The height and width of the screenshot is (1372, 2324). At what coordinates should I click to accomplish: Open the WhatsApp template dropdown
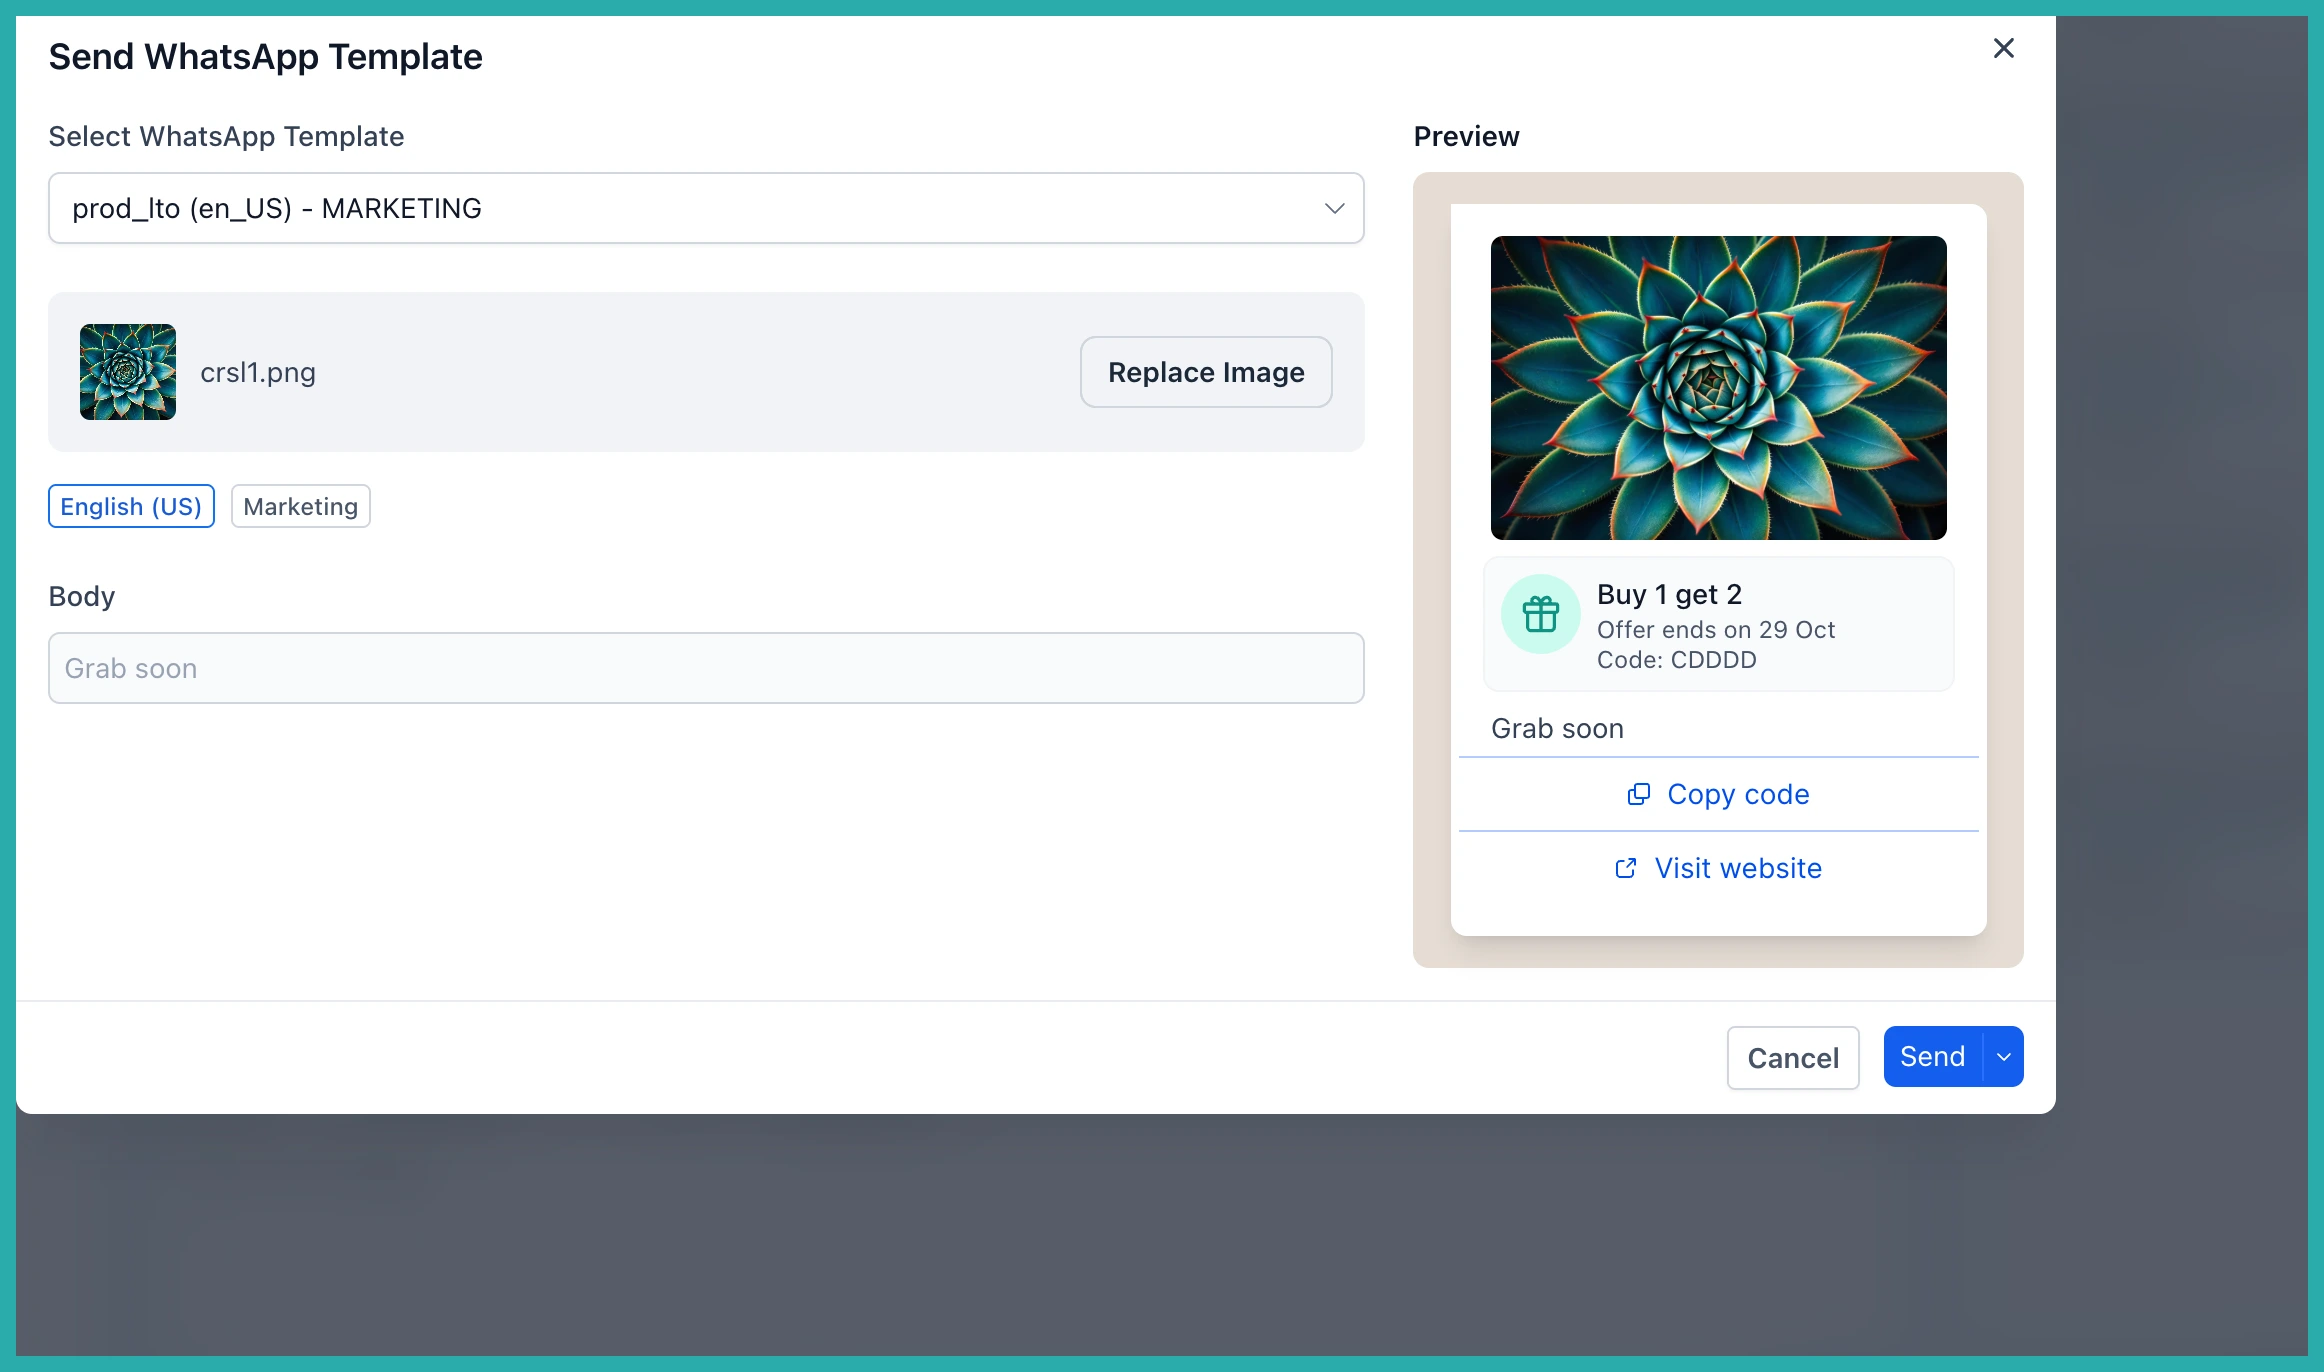coord(706,208)
